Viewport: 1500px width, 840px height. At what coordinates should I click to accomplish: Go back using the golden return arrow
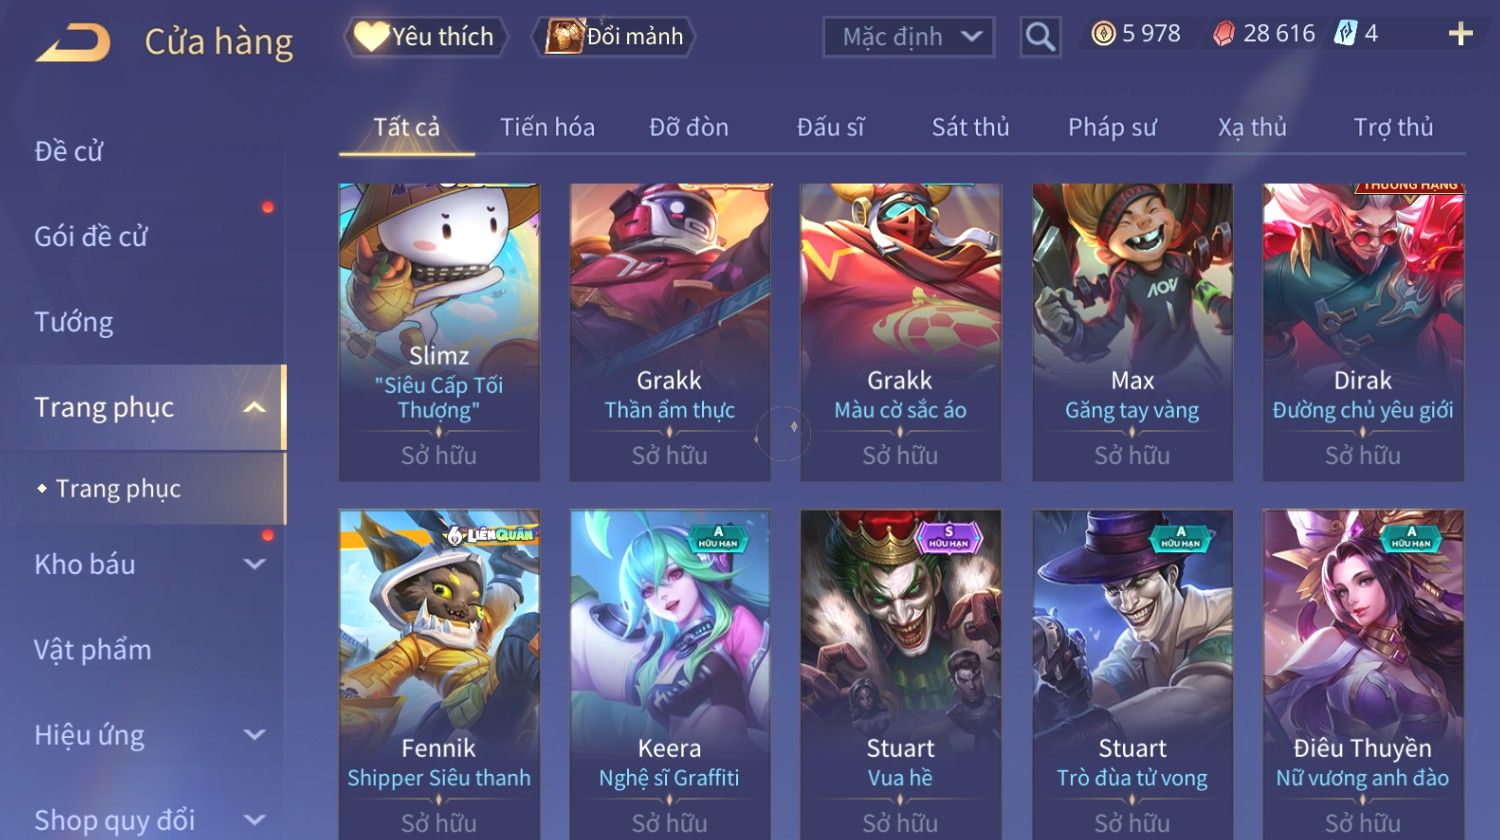[x=73, y=43]
